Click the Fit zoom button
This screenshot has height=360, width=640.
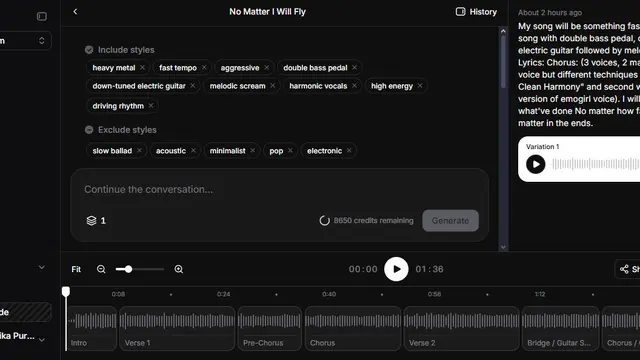76,269
